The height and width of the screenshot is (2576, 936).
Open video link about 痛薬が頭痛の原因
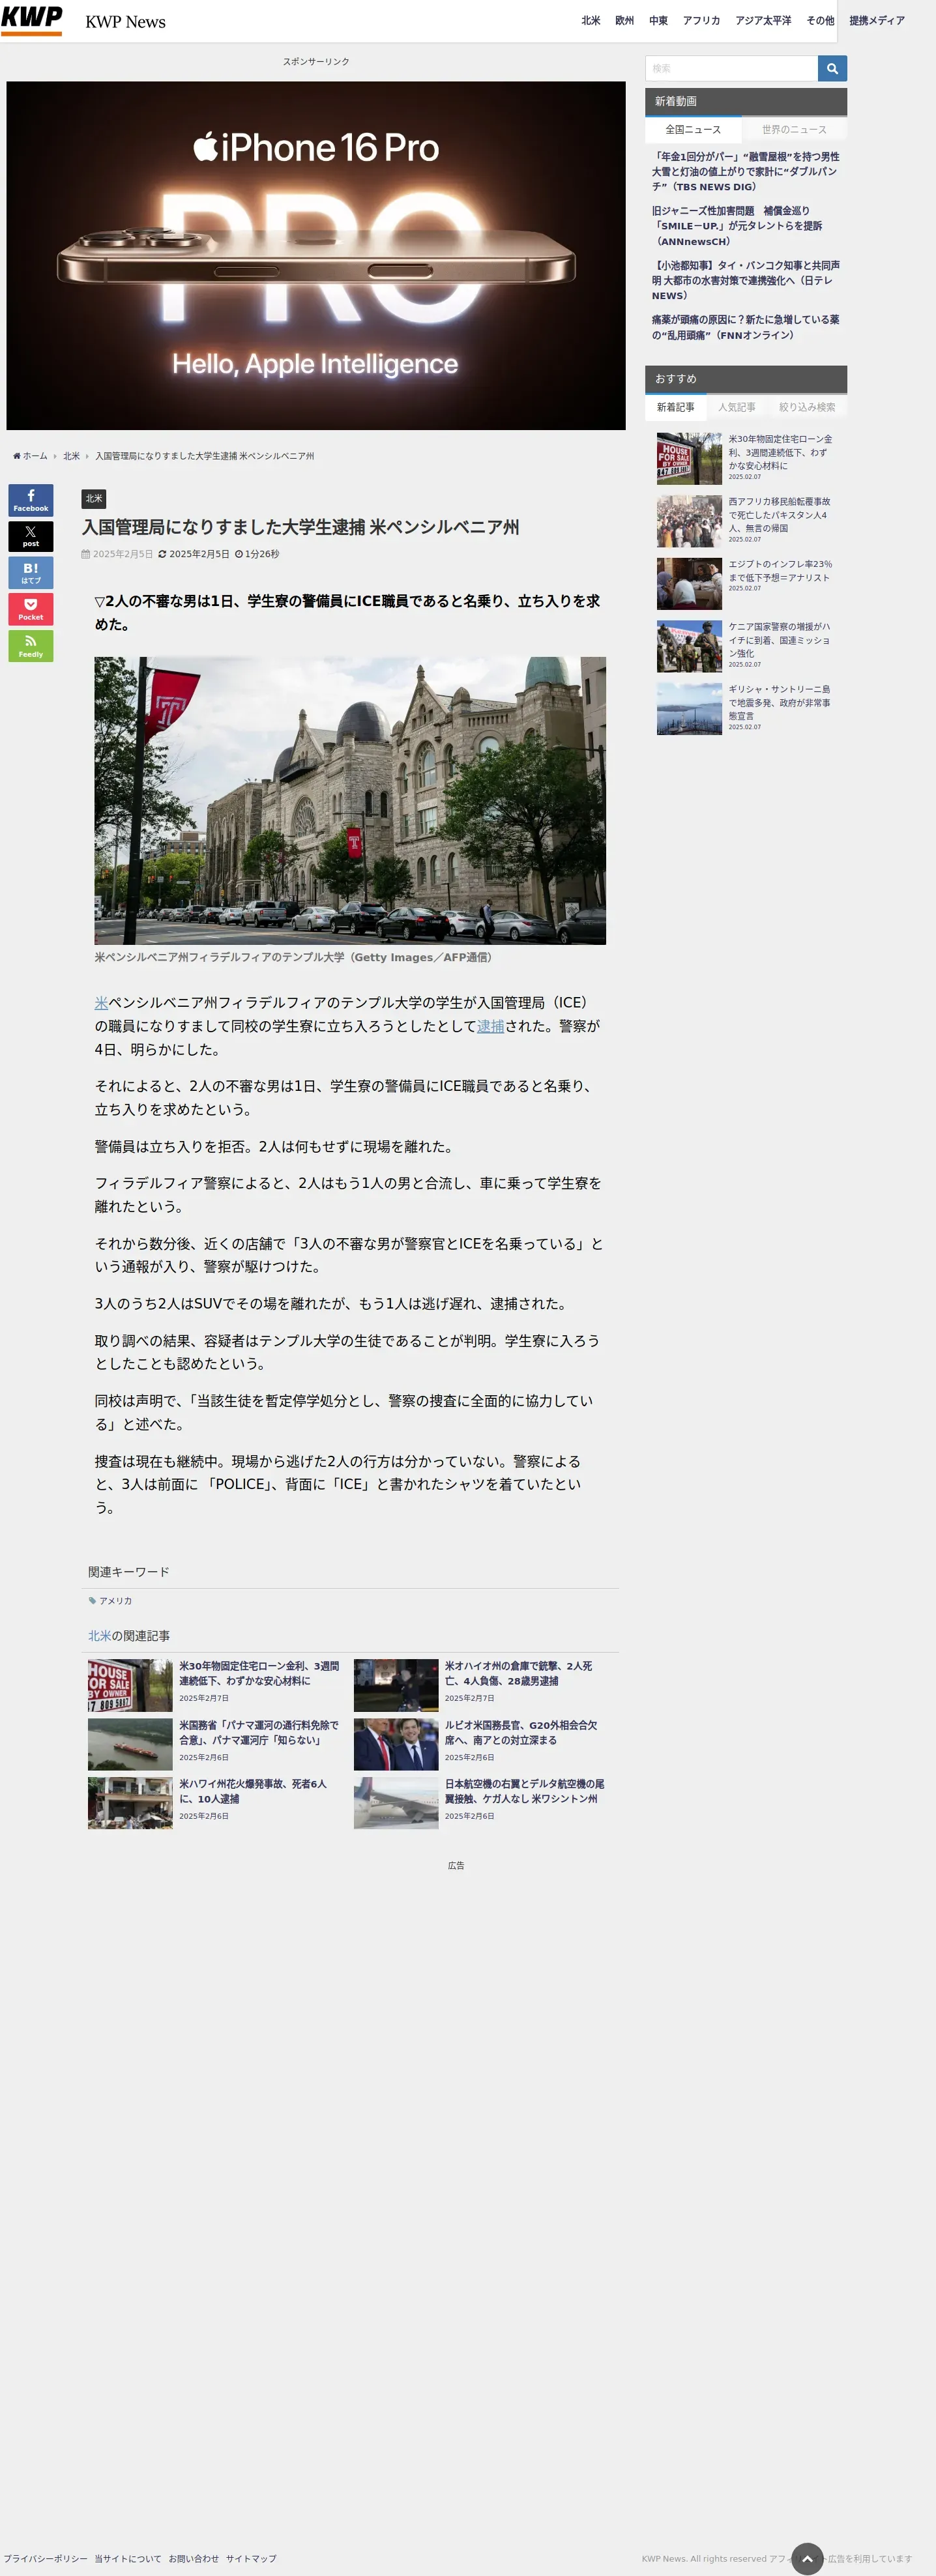tap(746, 327)
